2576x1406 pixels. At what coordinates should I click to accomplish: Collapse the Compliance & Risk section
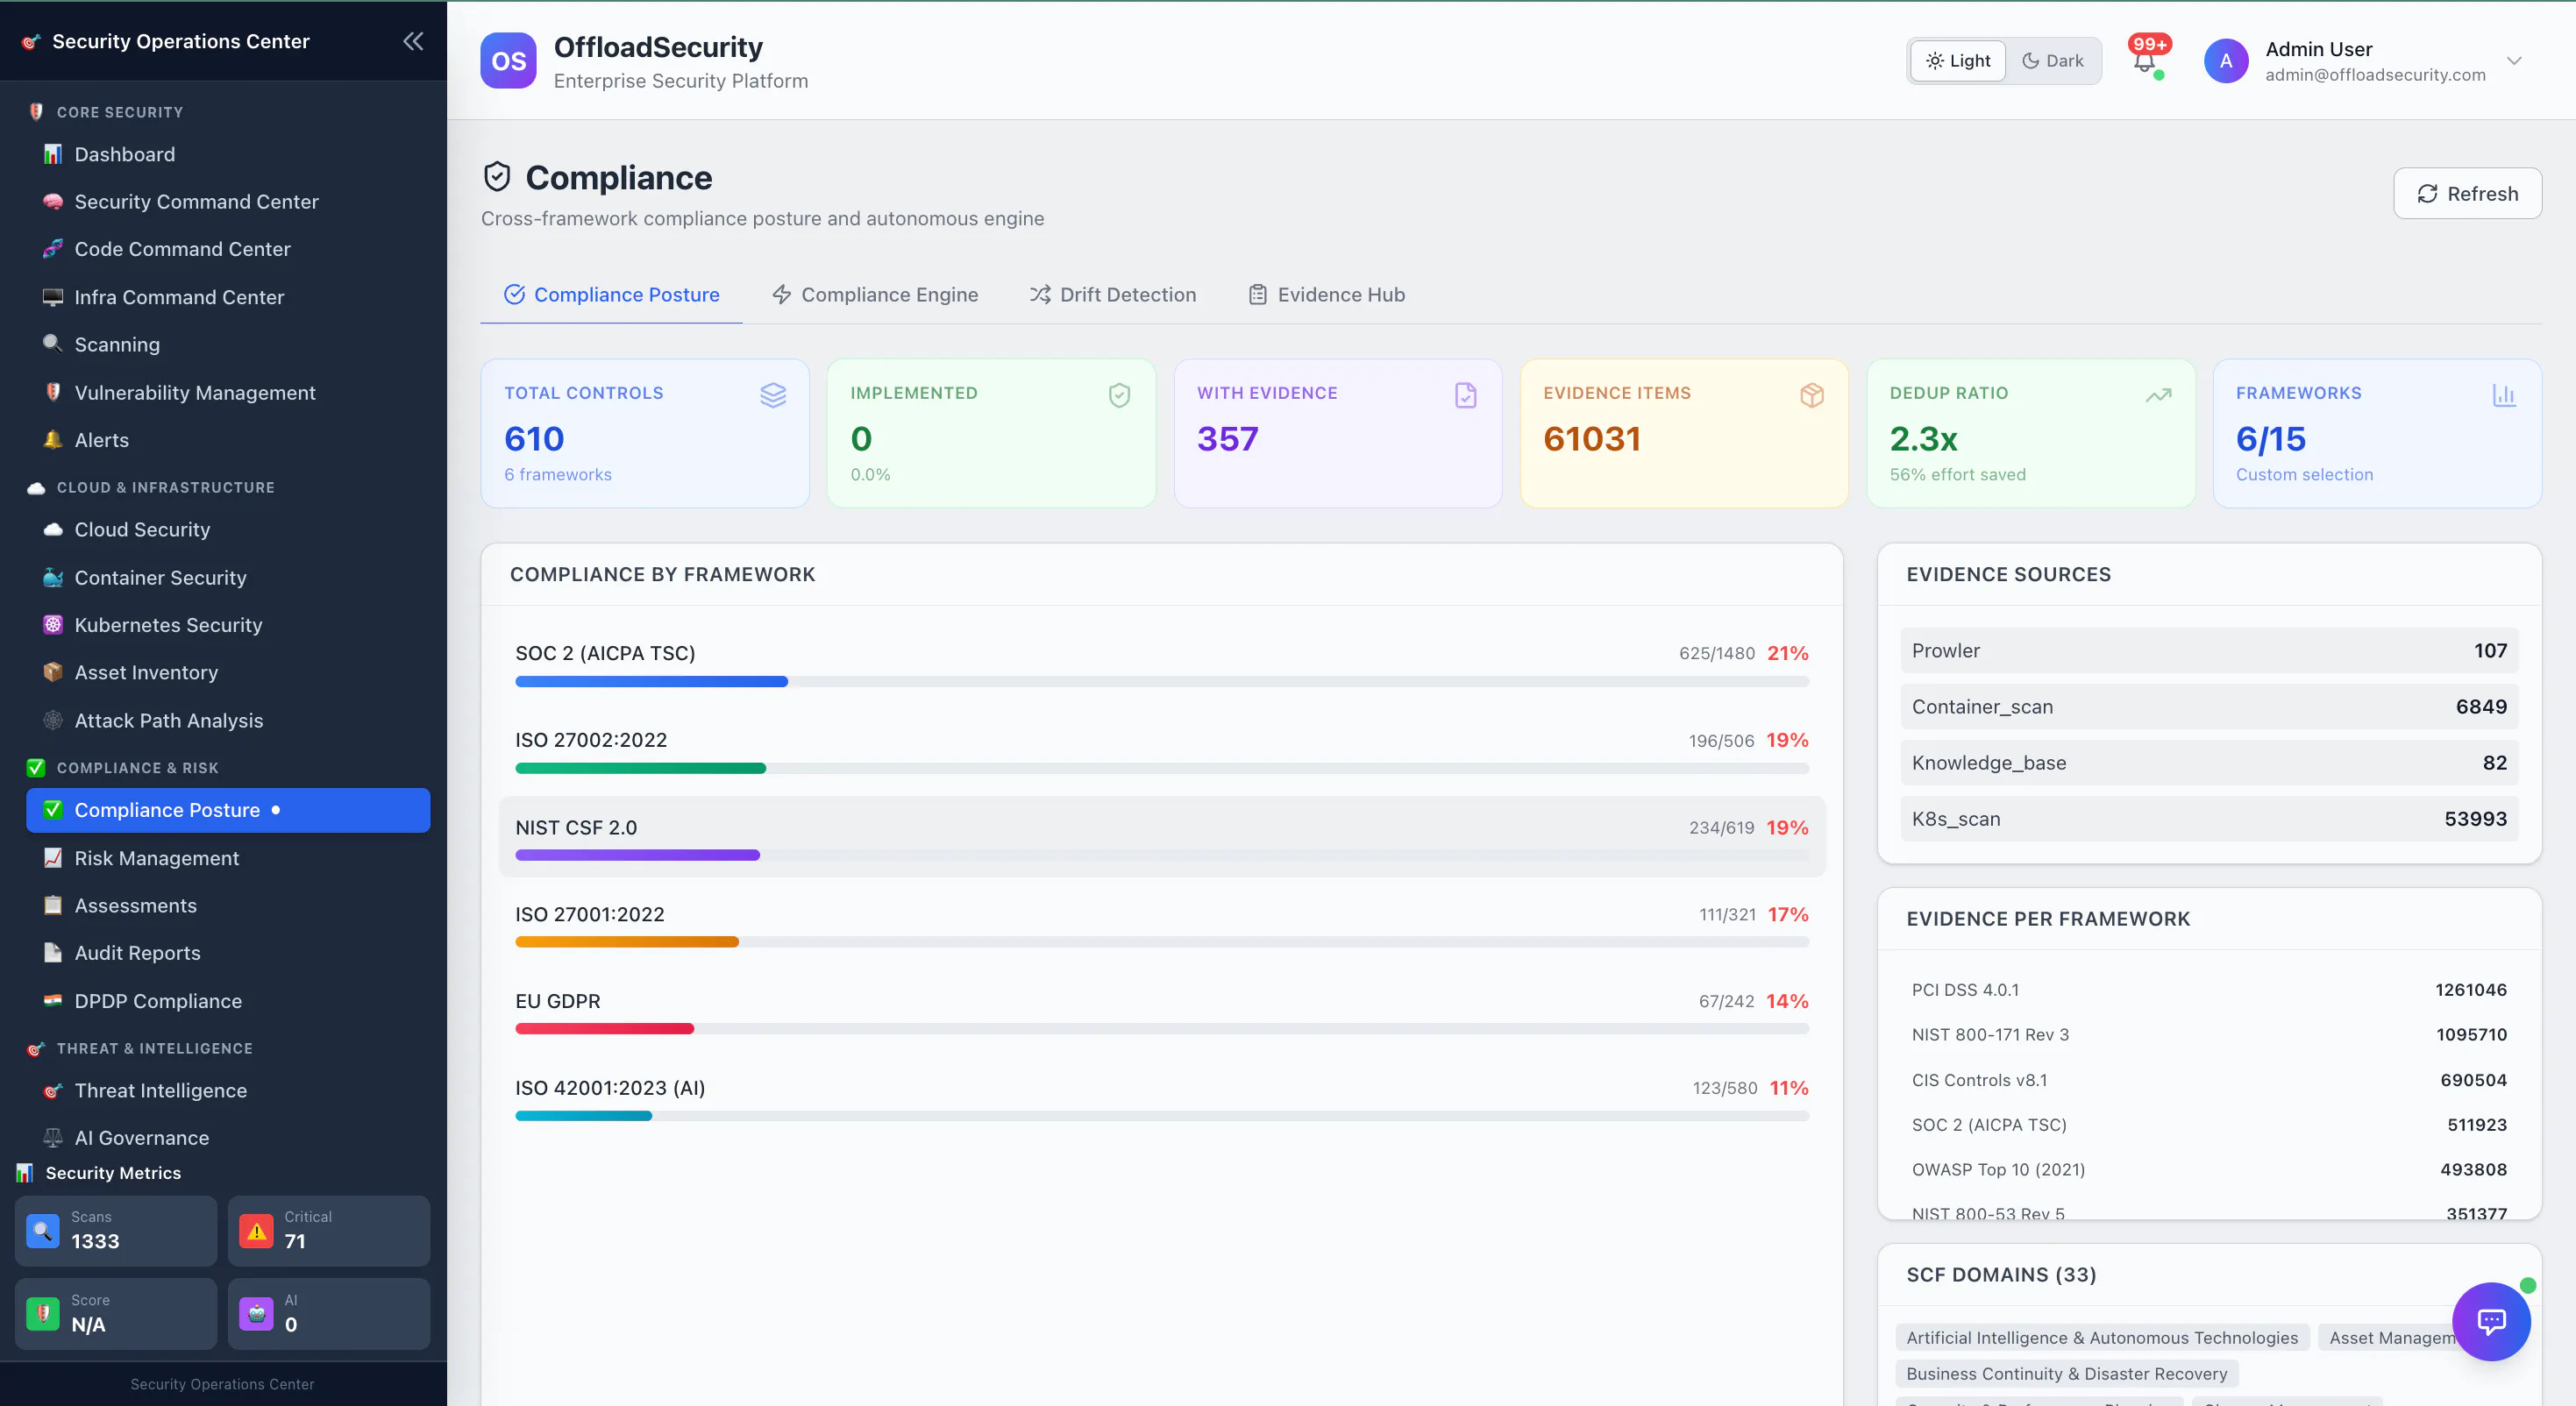137,768
